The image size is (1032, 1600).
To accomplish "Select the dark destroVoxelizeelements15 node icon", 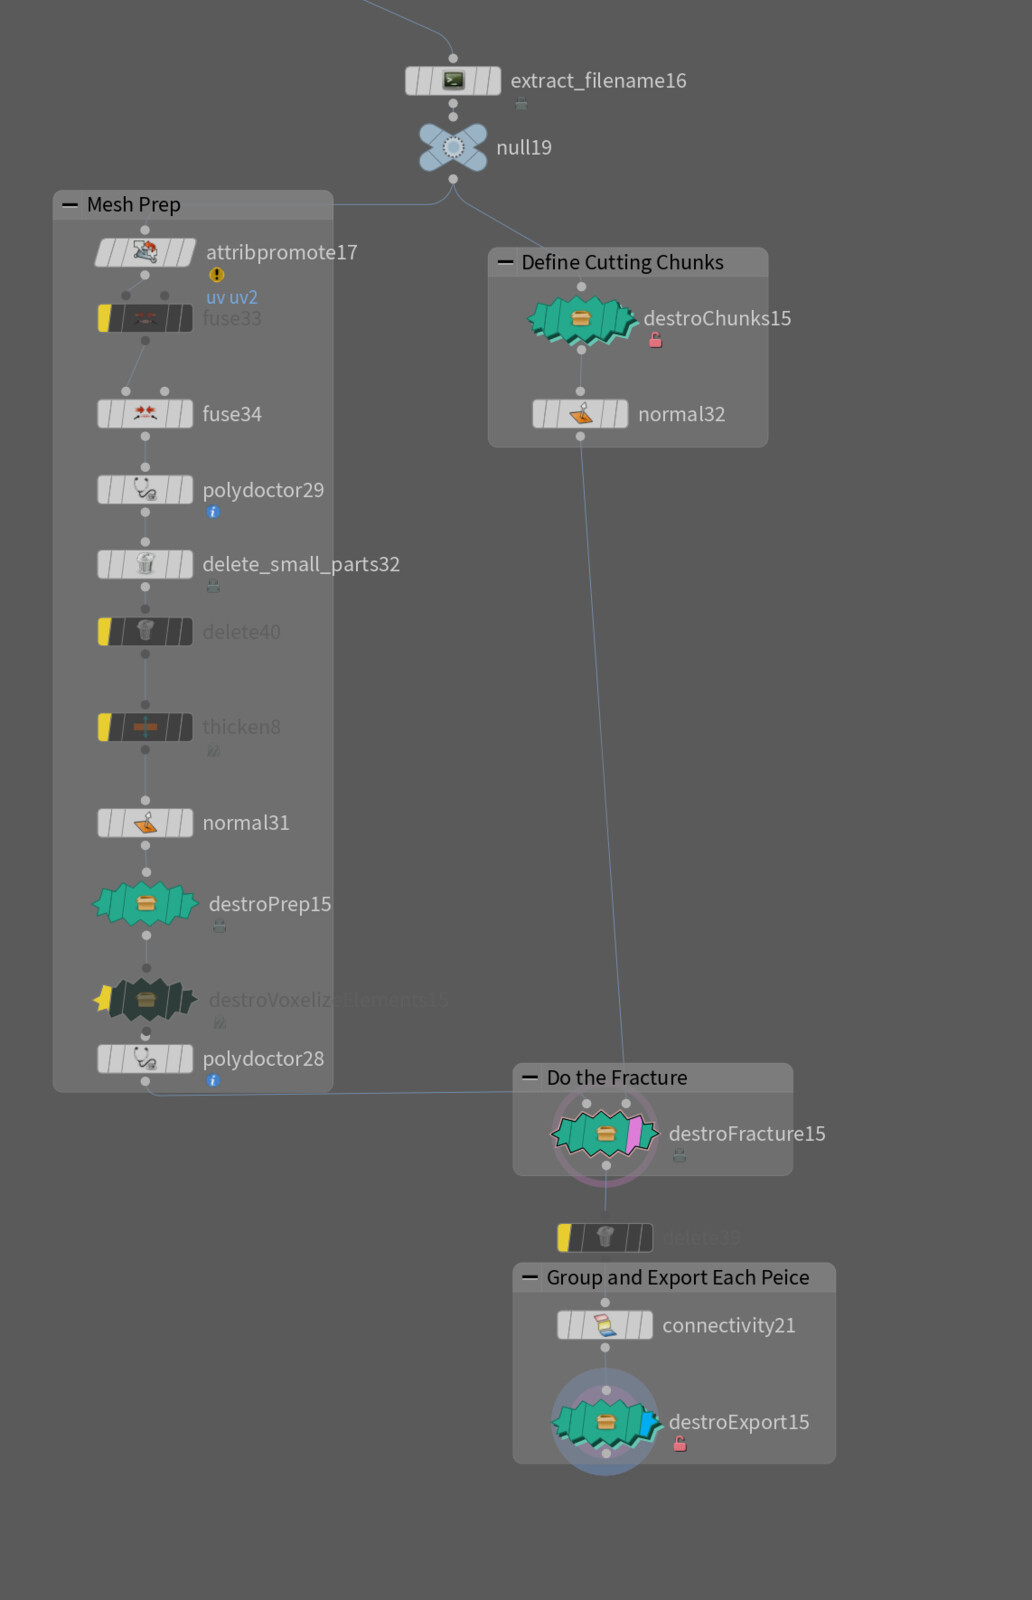I will click(146, 999).
